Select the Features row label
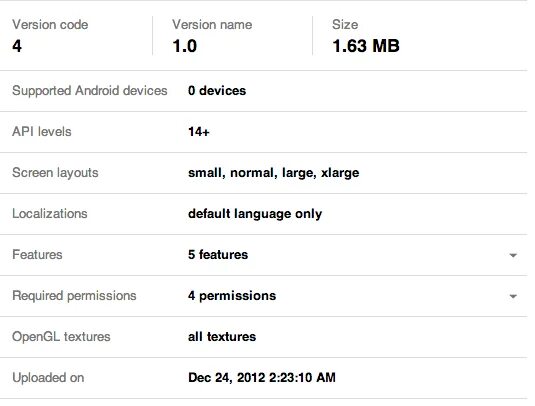 37,255
